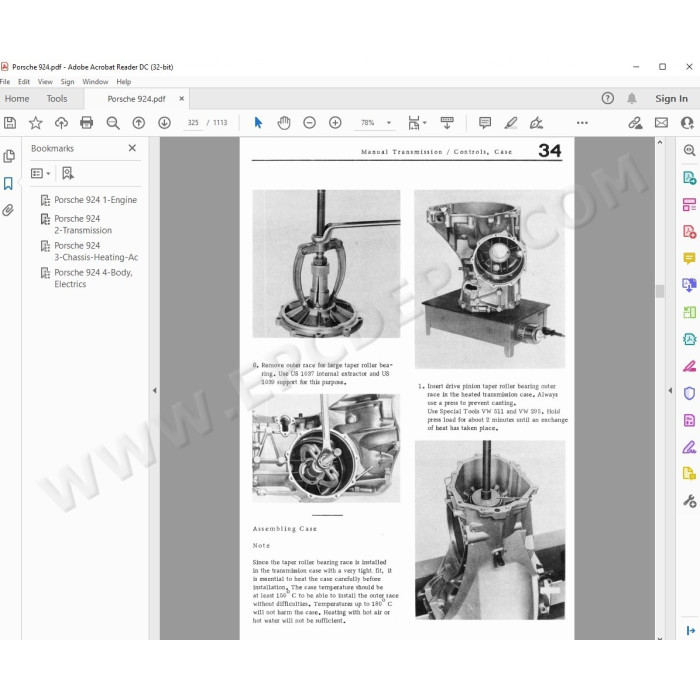Open the Window menu
The image size is (700, 700).
pos(95,82)
